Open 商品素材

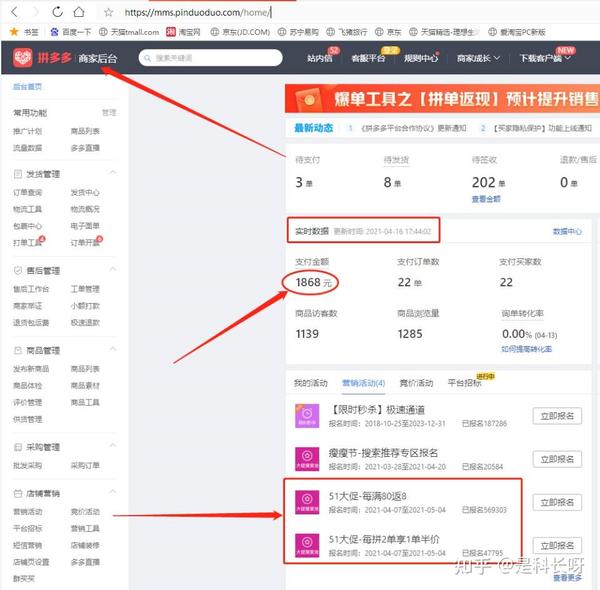[x=85, y=385]
